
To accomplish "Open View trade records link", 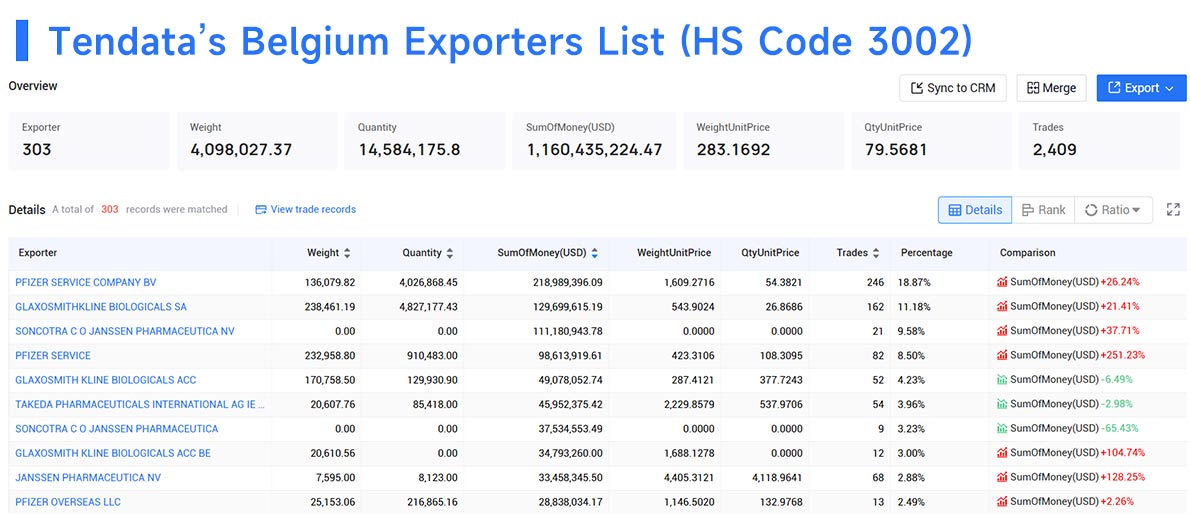I will click(305, 209).
